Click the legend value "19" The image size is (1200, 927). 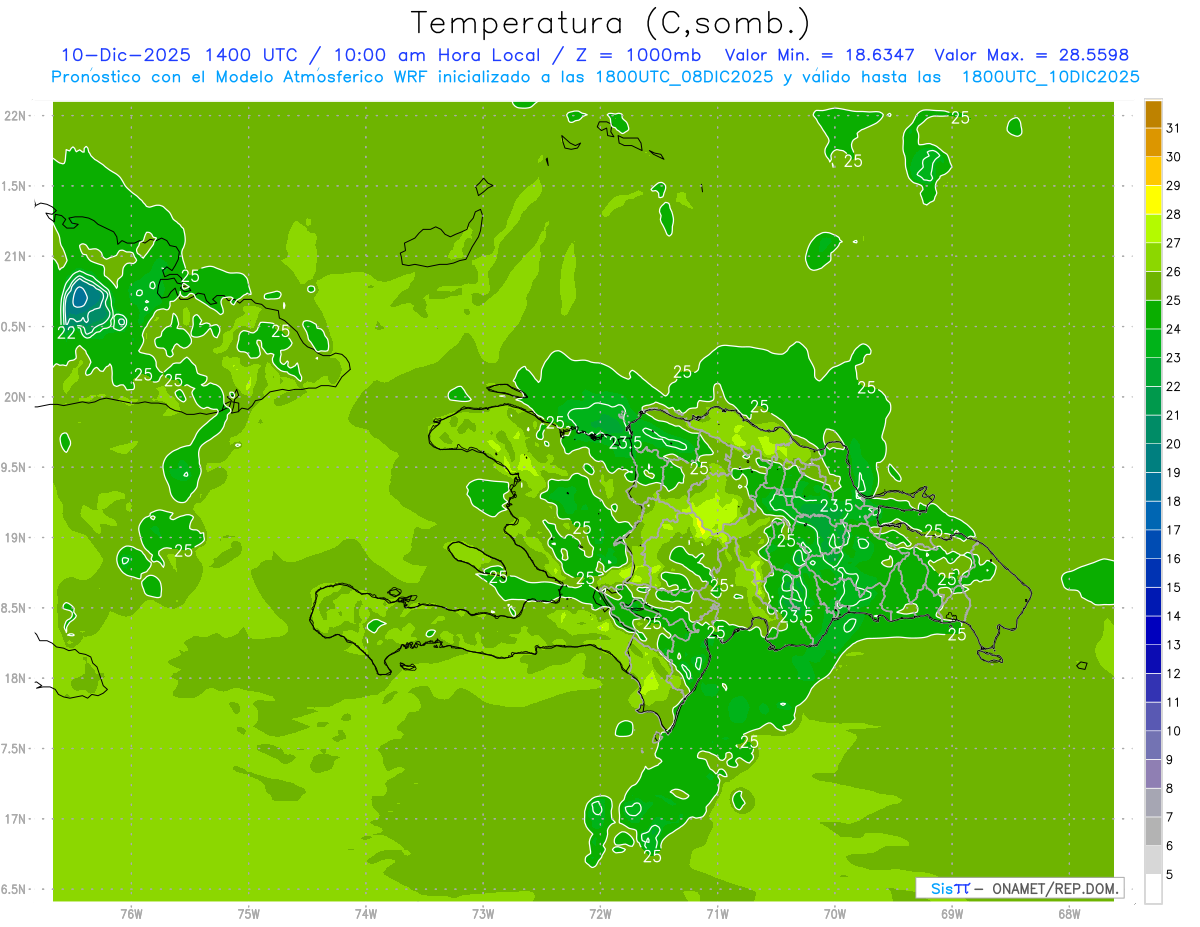1173,473
